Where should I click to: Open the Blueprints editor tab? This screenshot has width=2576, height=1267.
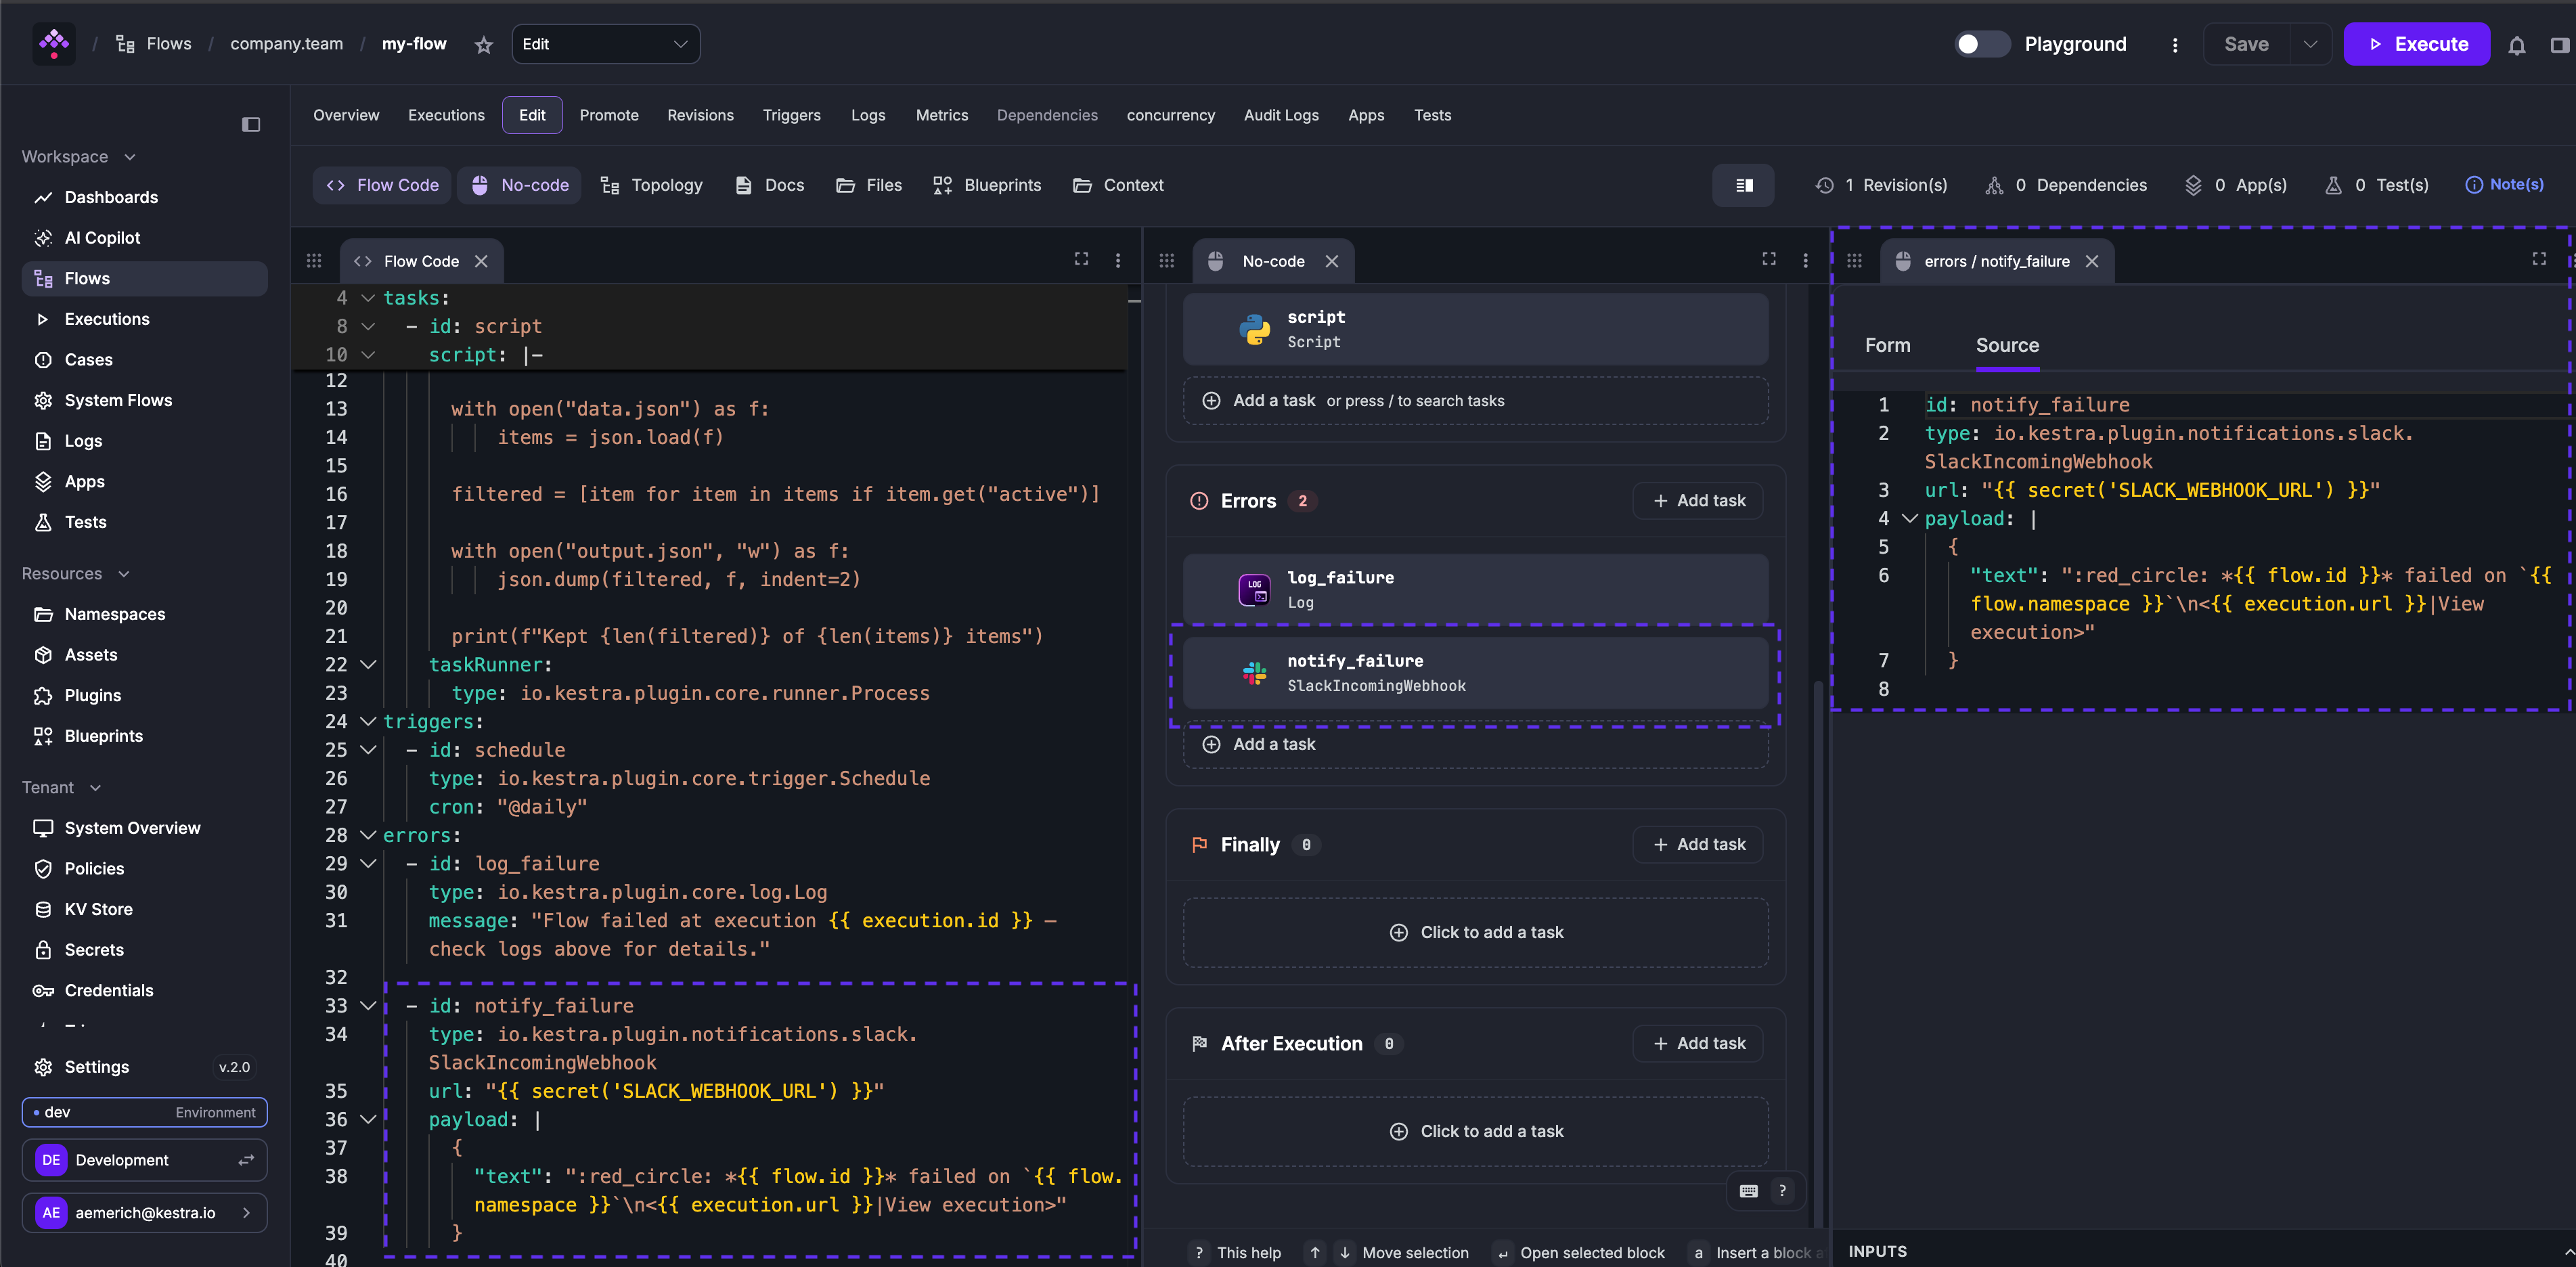click(x=987, y=185)
